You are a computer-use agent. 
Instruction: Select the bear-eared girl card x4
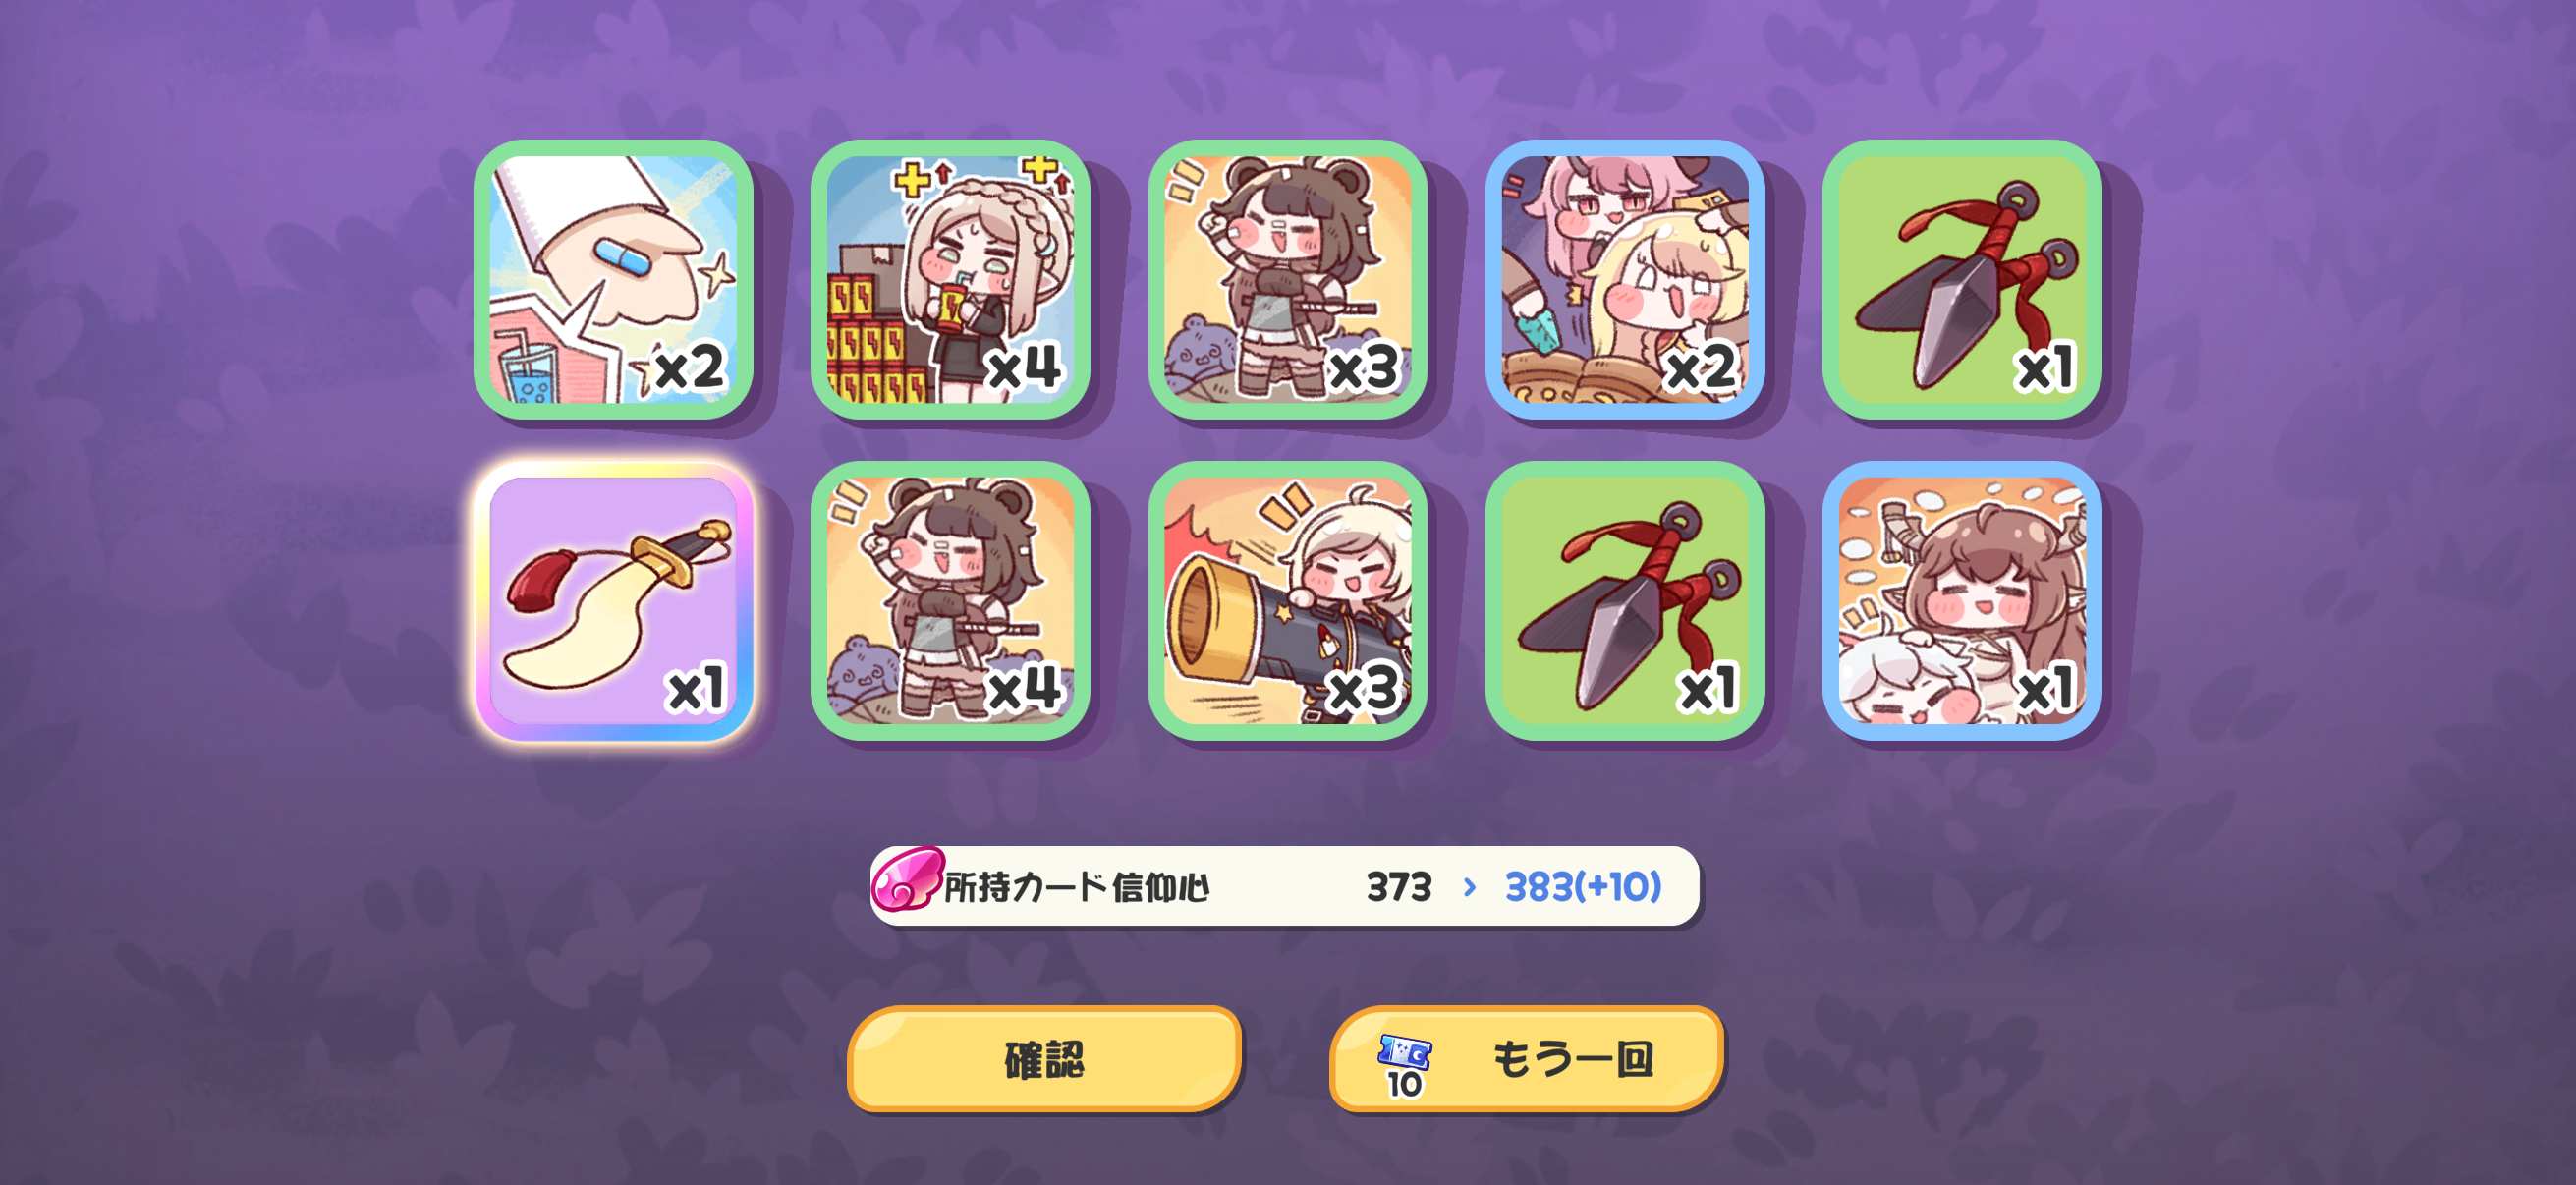pos(950,601)
